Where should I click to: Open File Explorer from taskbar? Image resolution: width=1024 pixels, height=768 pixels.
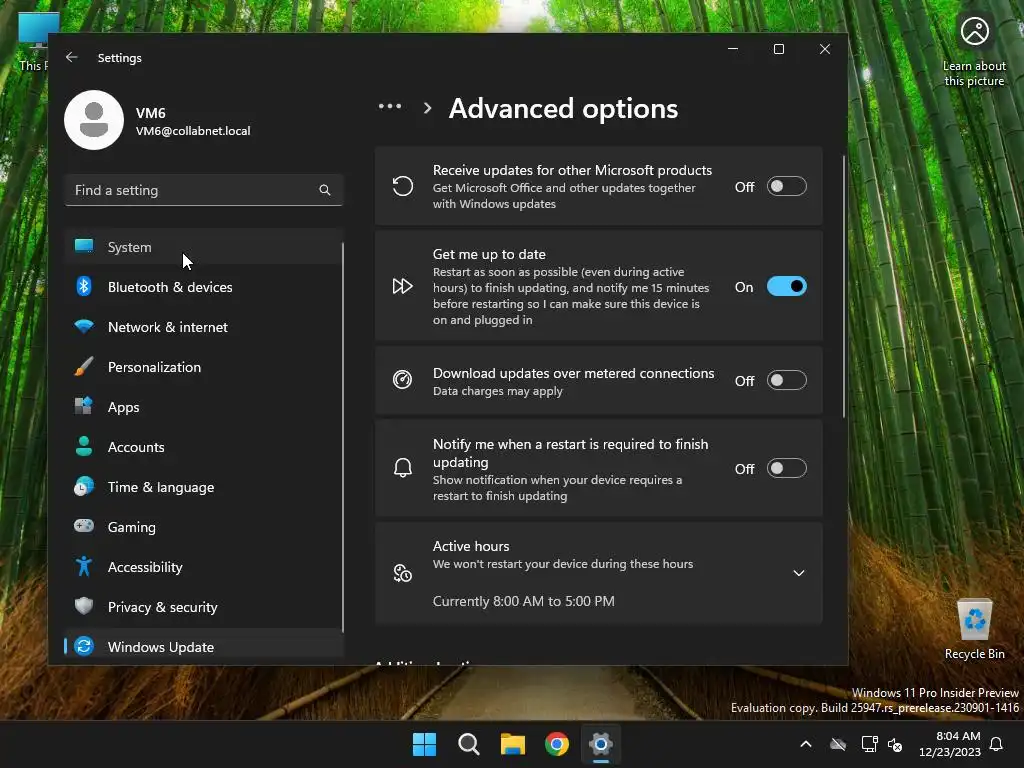(513, 744)
